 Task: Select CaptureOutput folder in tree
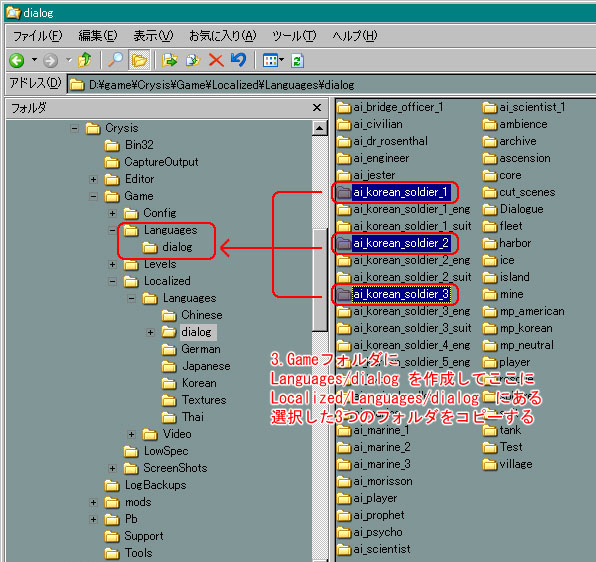pos(151,162)
